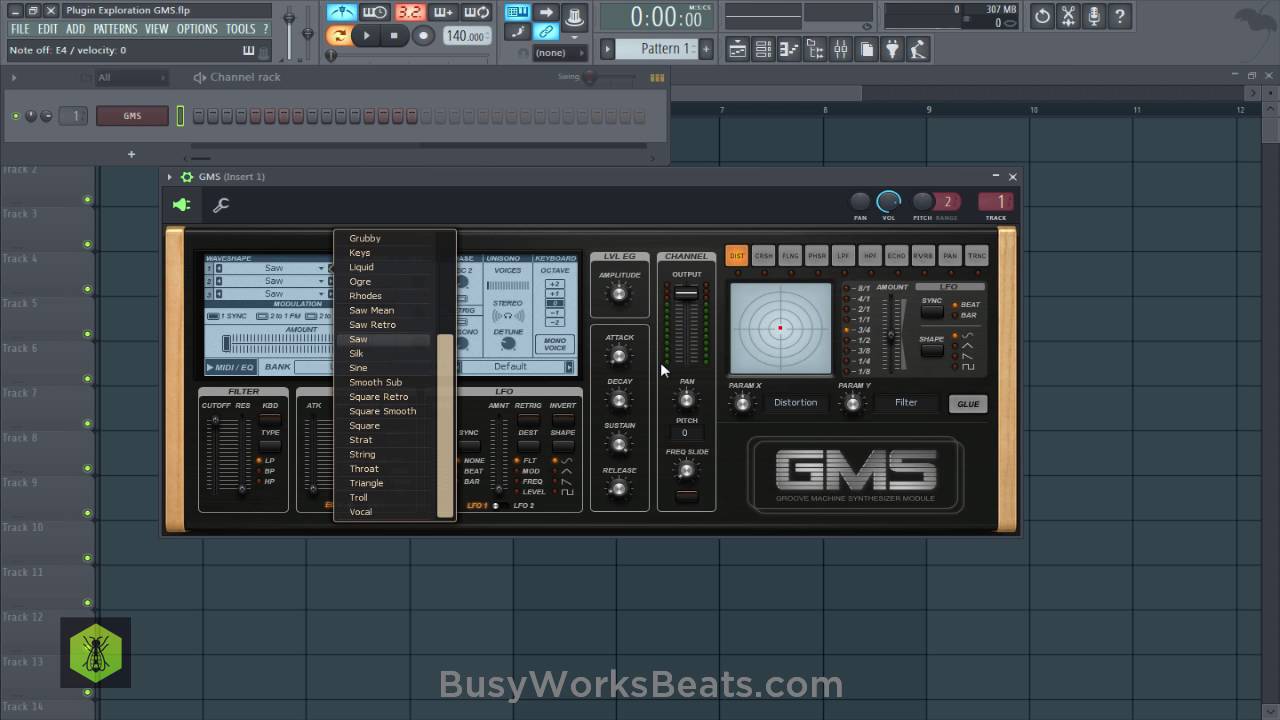Screen dimensions: 1280x720
Task: Click the GMS channel name button
Action: (x=132, y=116)
